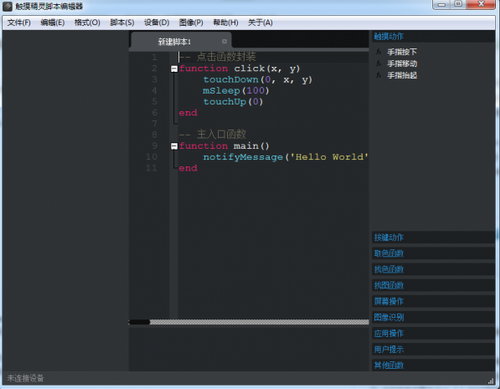Click the 'mSleep(100)' code line
Viewport: 500px width, 389px height.
[x=236, y=91]
